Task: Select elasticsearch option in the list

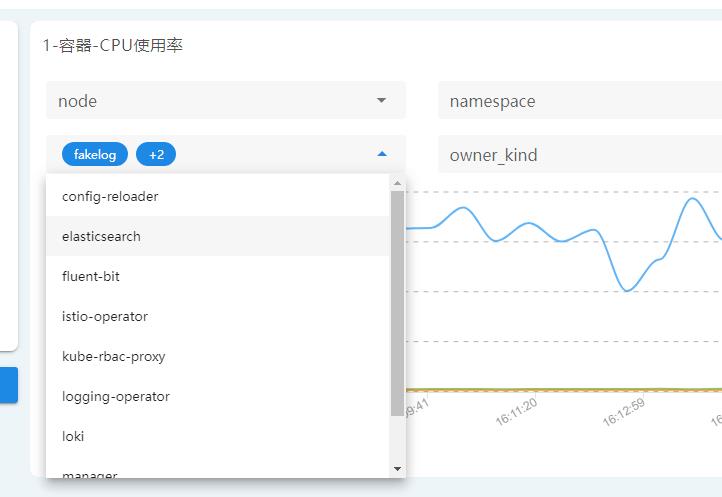Action: pyautogui.click(x=101, y=237)
